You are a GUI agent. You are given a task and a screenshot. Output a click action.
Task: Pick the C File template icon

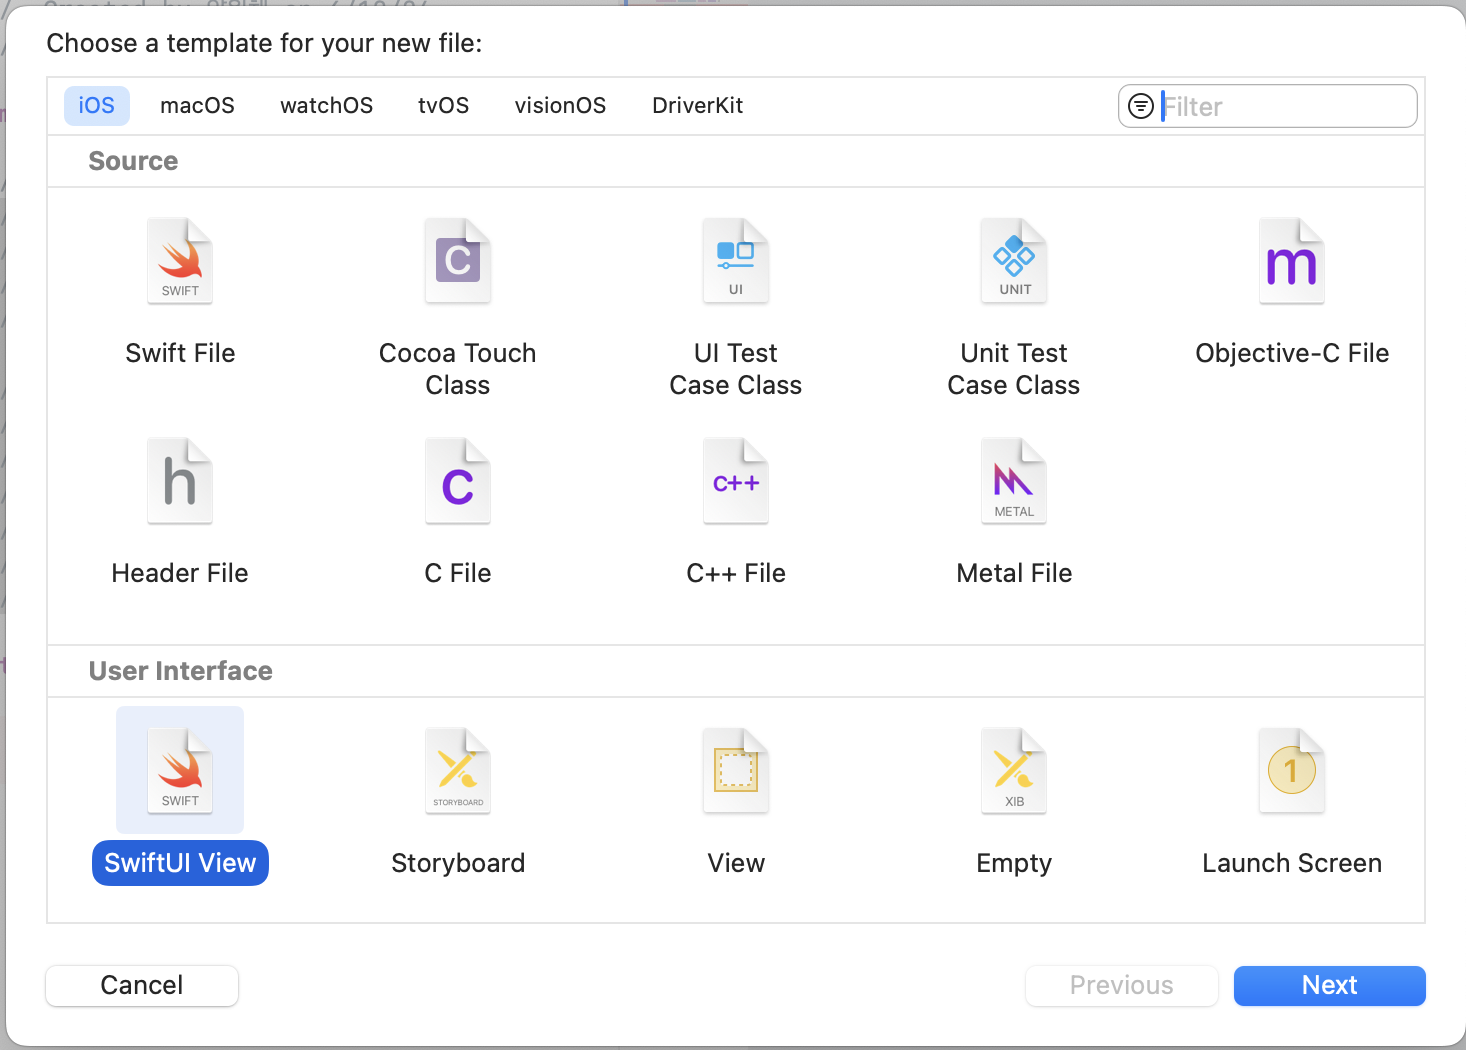(458, 481)
